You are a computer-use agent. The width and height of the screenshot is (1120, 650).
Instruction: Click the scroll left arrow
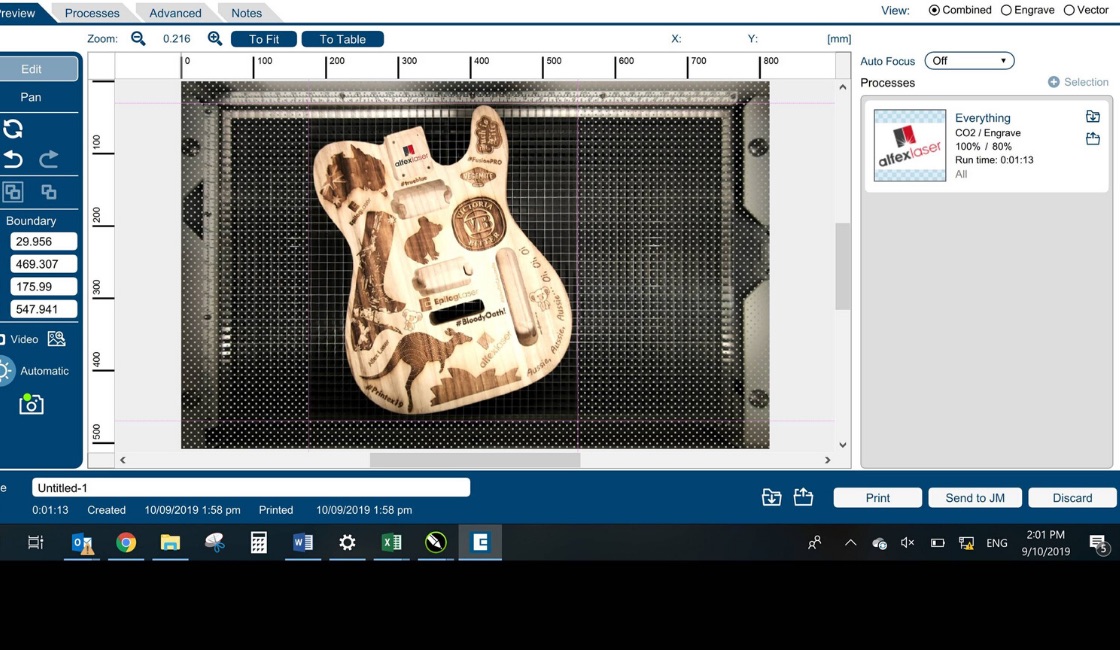(123, 460)
